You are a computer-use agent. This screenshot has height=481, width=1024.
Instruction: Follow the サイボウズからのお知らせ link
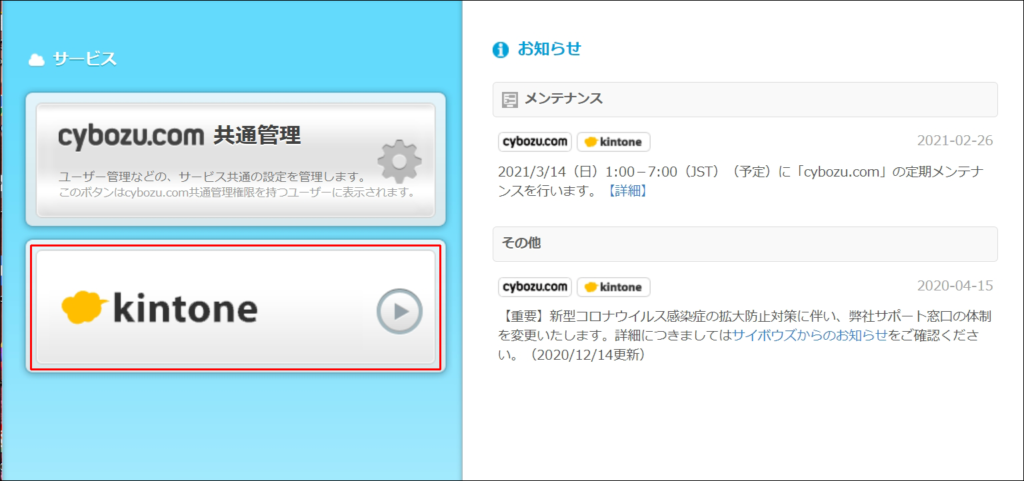(809, 335)
